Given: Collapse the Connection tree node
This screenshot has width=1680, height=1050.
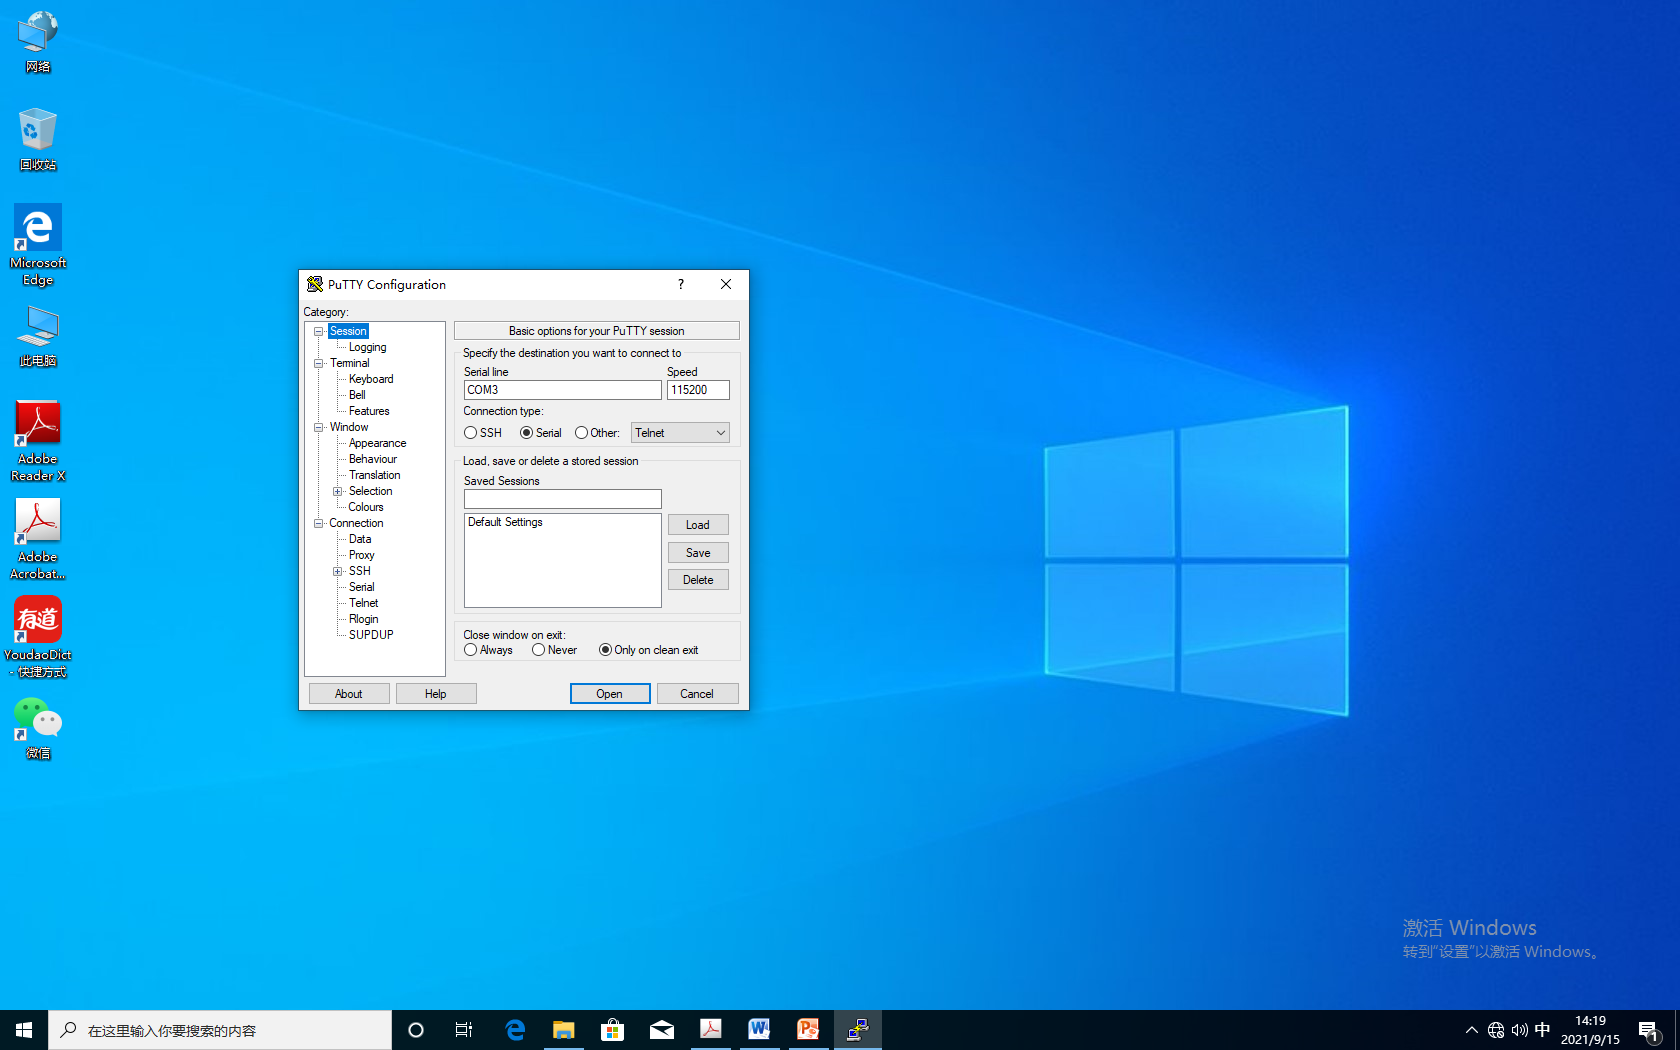Looking at the screenshot, I should pos(319,523).
